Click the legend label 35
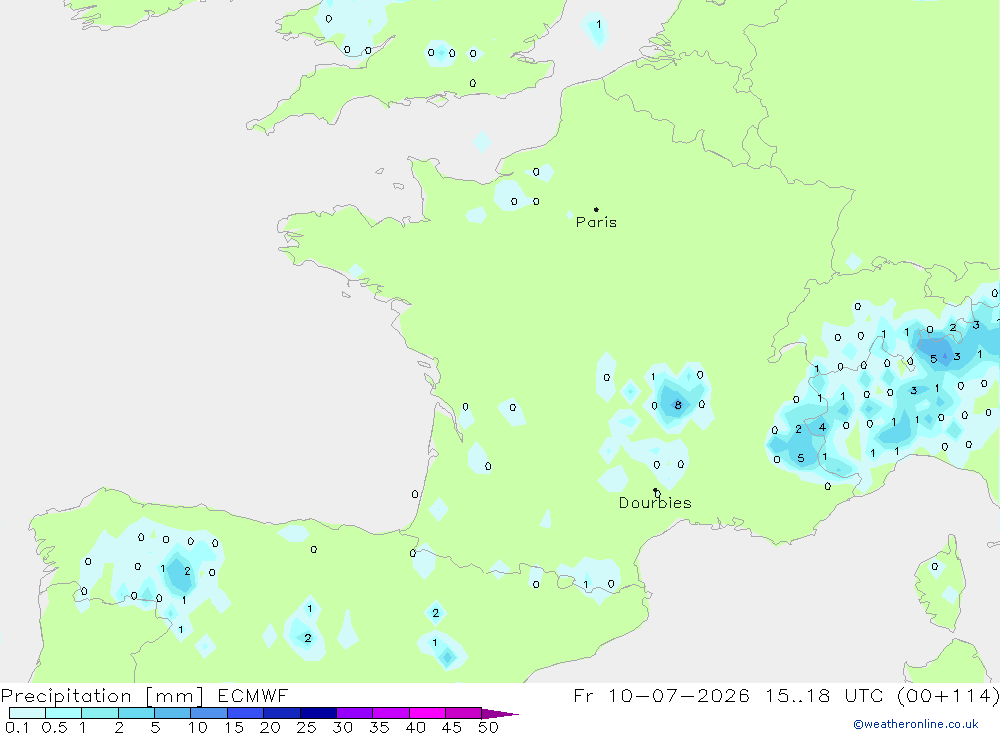The image size is (1000, 733). point(379,727)
